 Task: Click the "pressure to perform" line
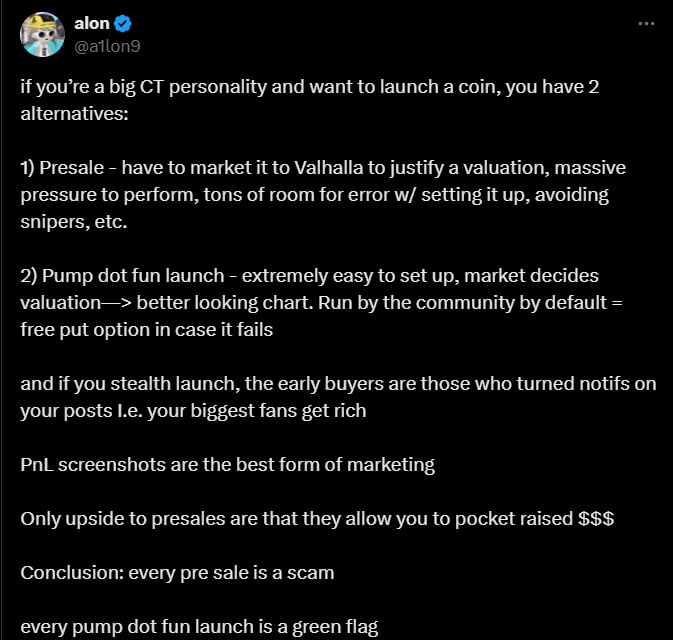[x=314, y=195]
